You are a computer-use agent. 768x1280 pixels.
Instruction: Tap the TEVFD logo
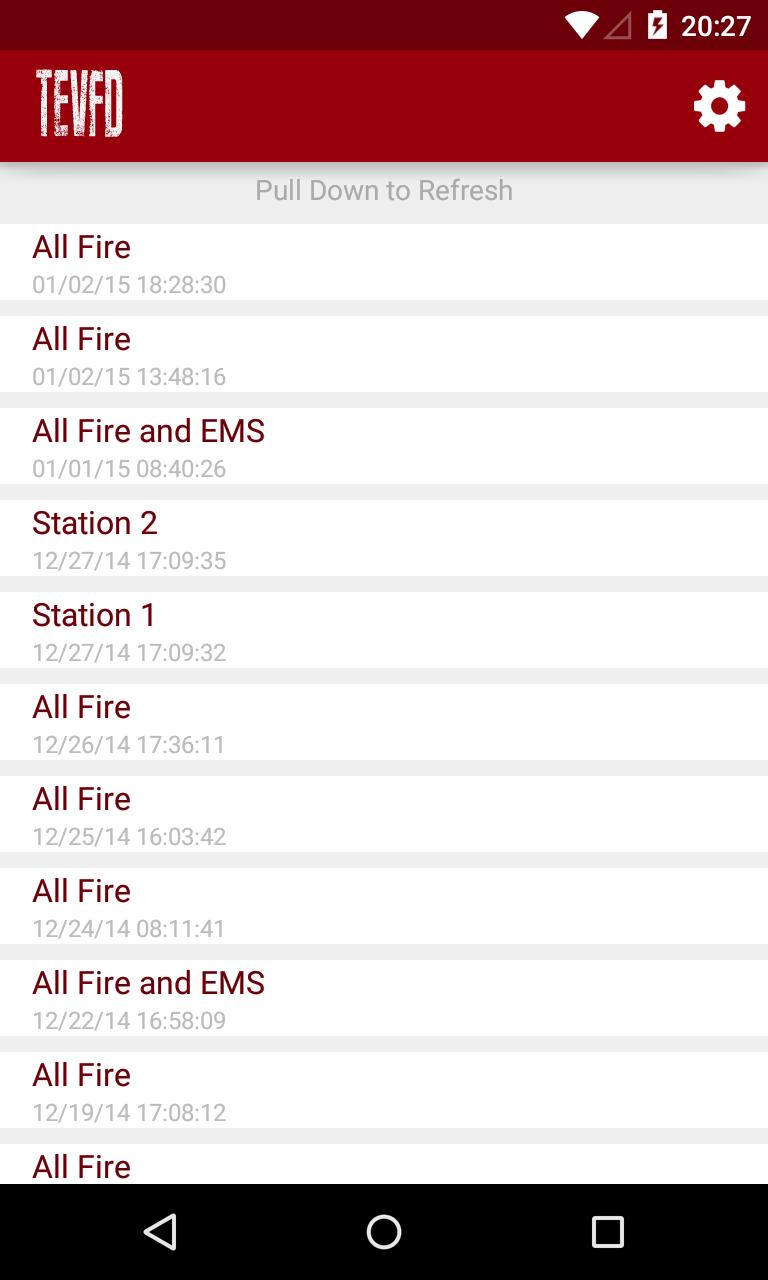pos(79,104)
